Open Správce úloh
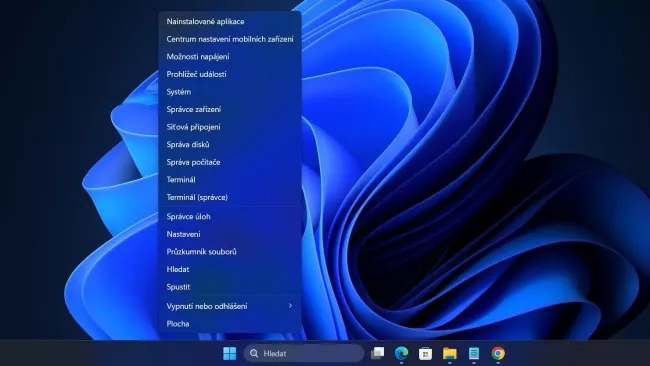Viewport: 650px width, 366px height. pyautogui.click(x=230, y=216)
